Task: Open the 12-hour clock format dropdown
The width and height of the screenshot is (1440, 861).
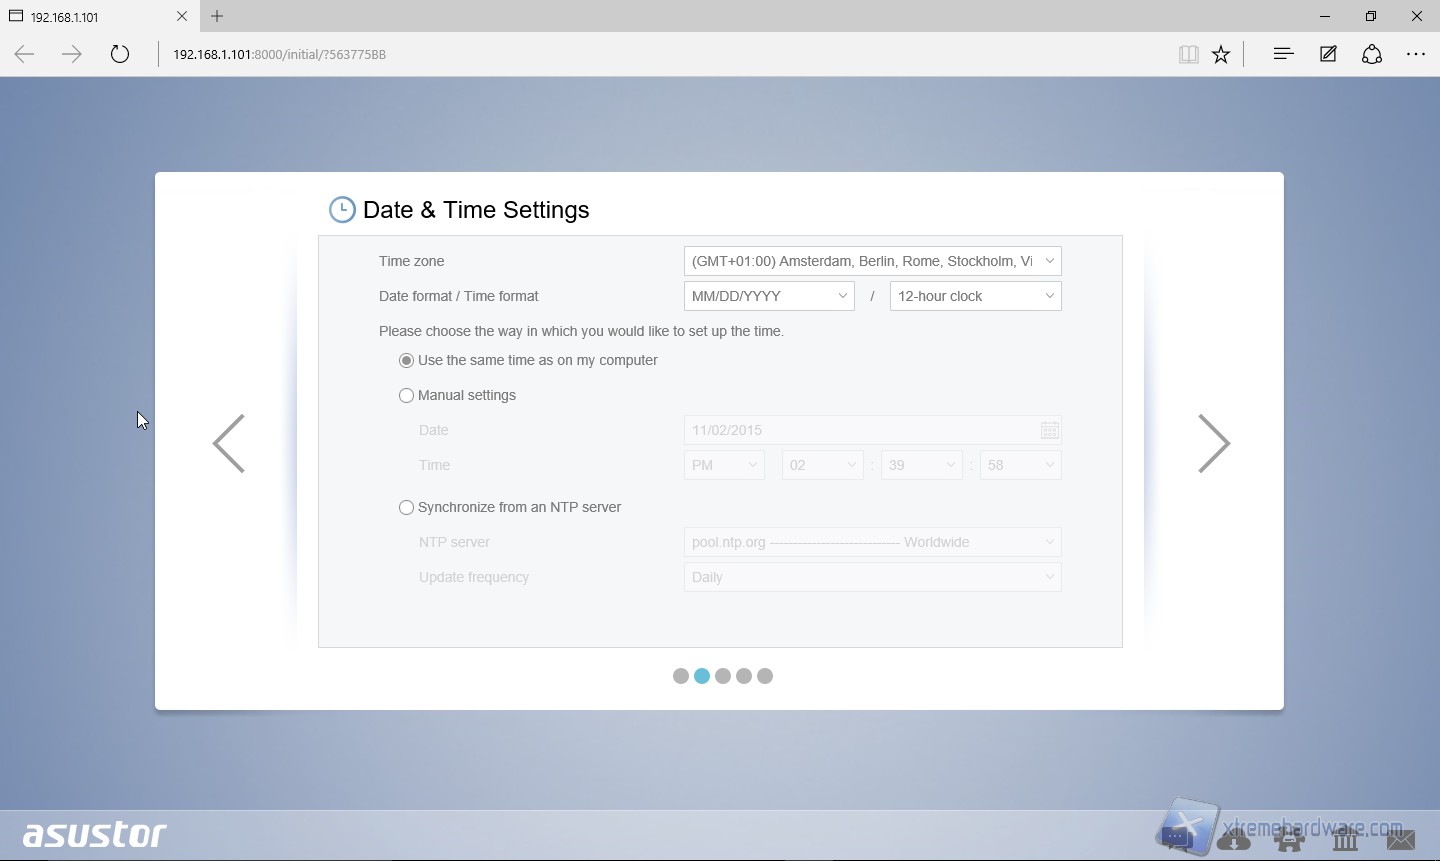Action: point(975,296)
